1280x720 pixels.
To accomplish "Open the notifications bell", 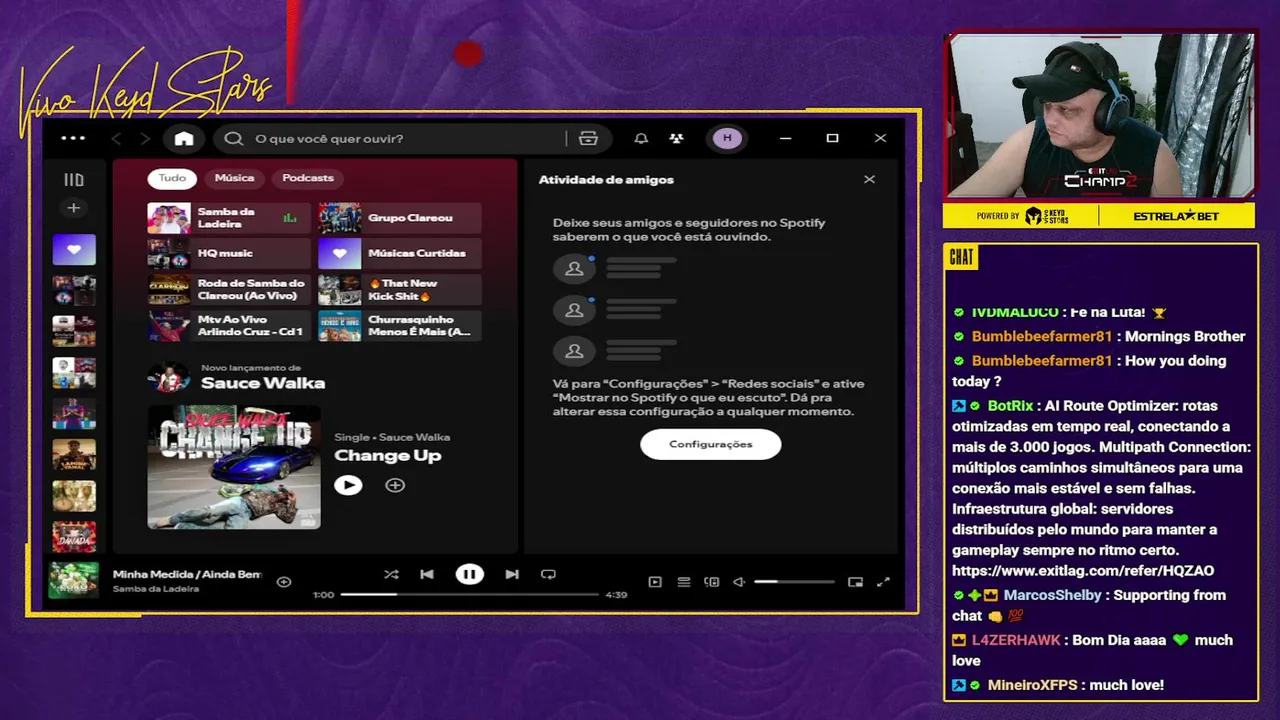I will (x=641, y=138).
